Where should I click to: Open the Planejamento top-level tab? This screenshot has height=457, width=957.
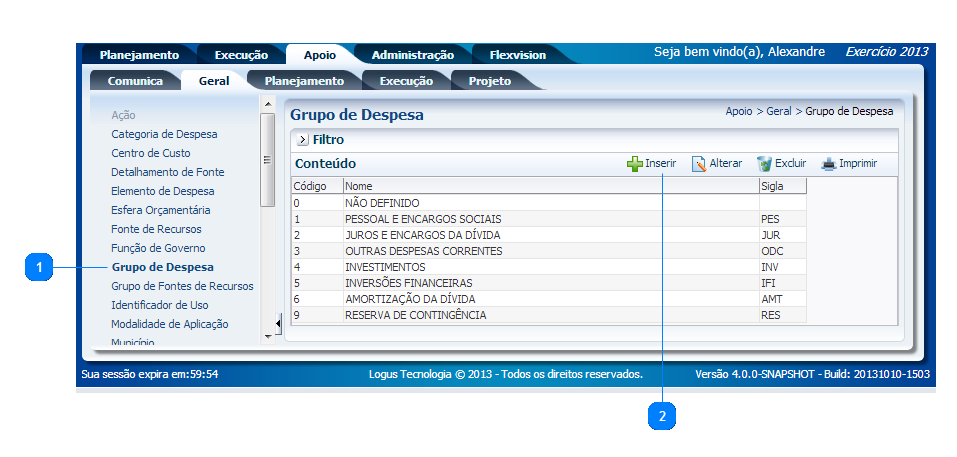tap(139, 55)
